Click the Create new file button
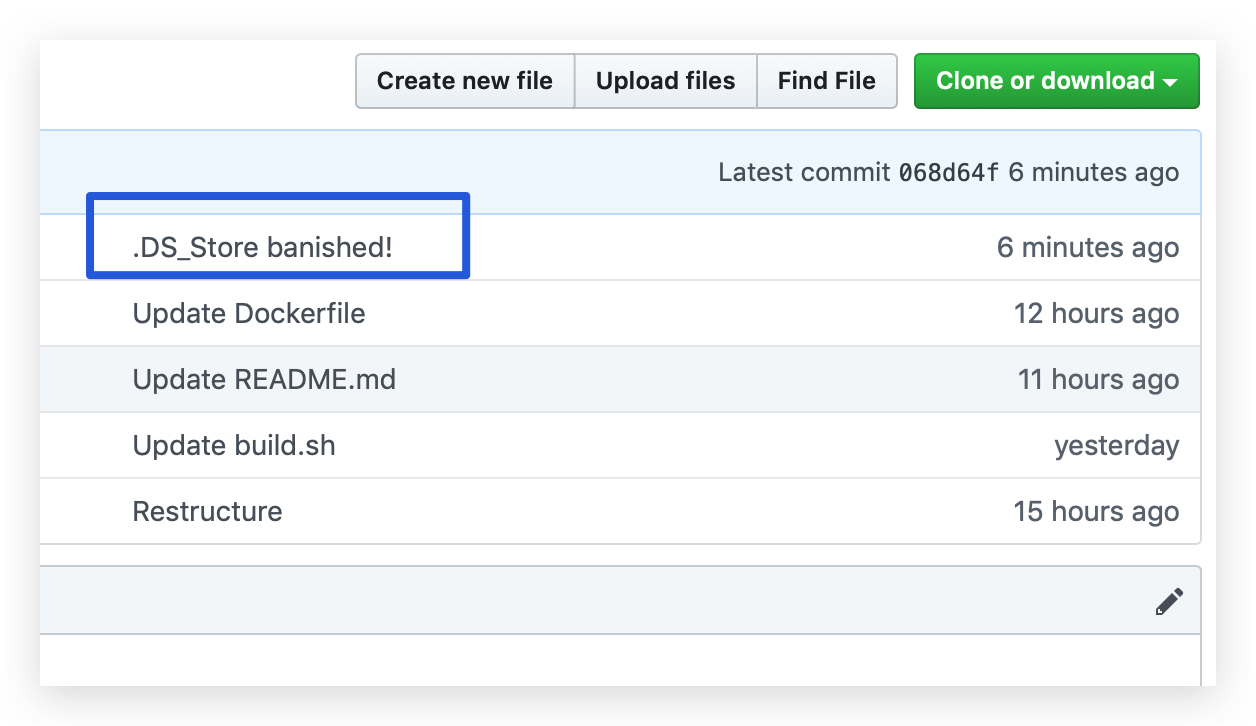This screenshot has width=1256, height=726. tap(464, 81)
